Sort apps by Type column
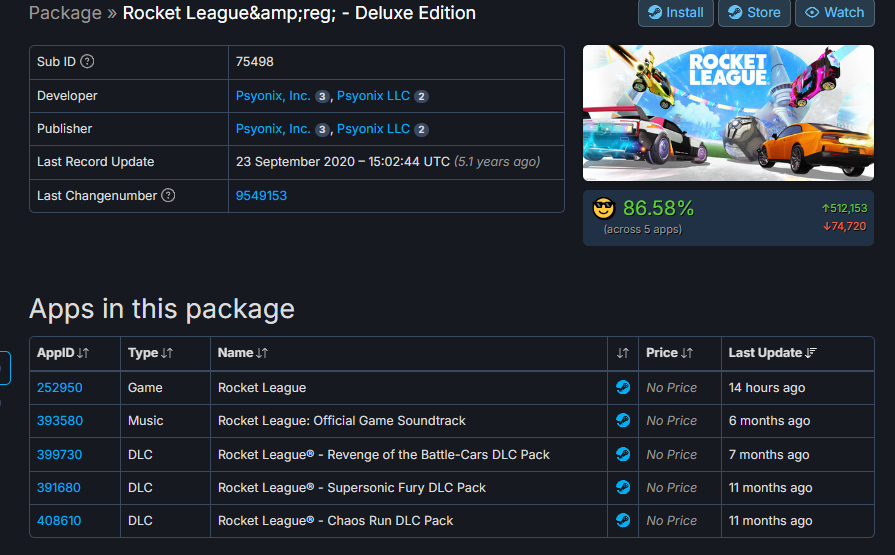The image size is (895, 555). 150,353
